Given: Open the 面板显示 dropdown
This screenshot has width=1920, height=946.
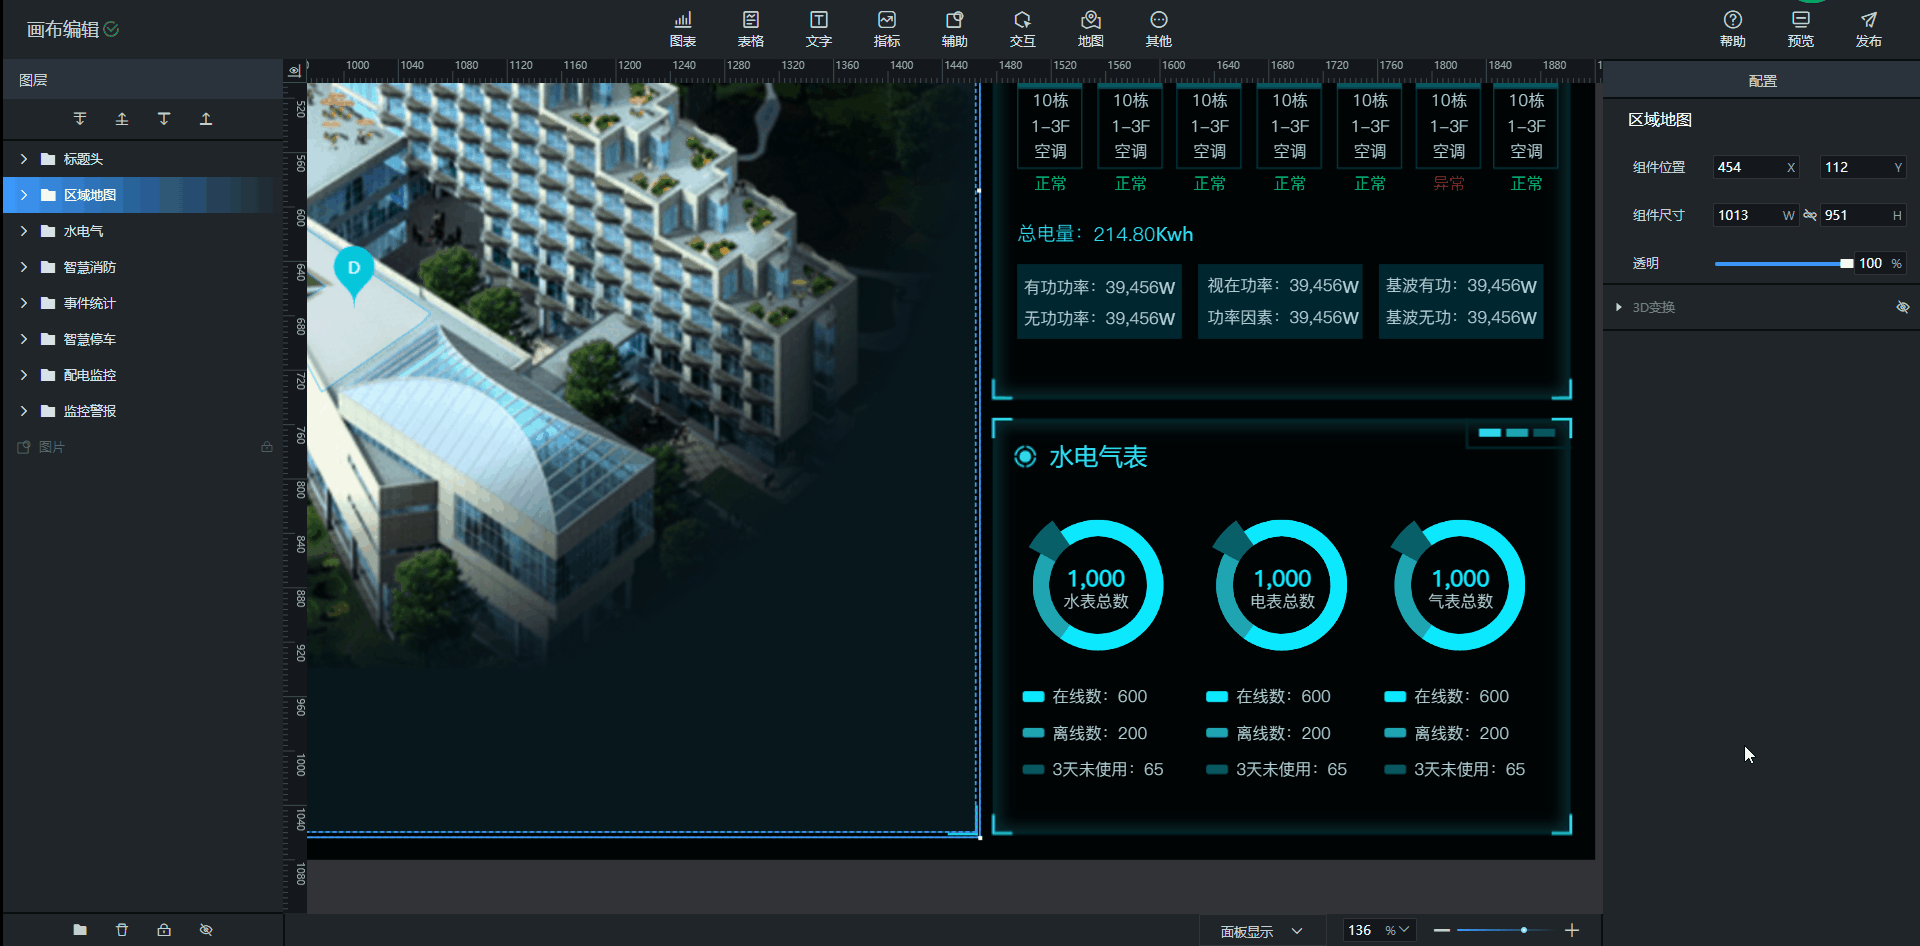Looking at the screenshot, I should pos(1262,931).
